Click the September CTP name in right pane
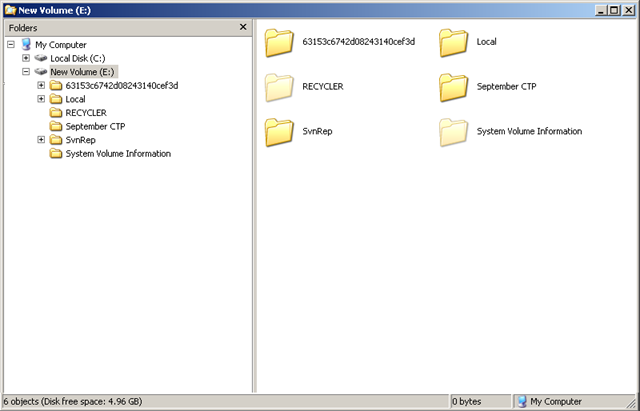This screenshot has width=640, height=411. [507, 87]
